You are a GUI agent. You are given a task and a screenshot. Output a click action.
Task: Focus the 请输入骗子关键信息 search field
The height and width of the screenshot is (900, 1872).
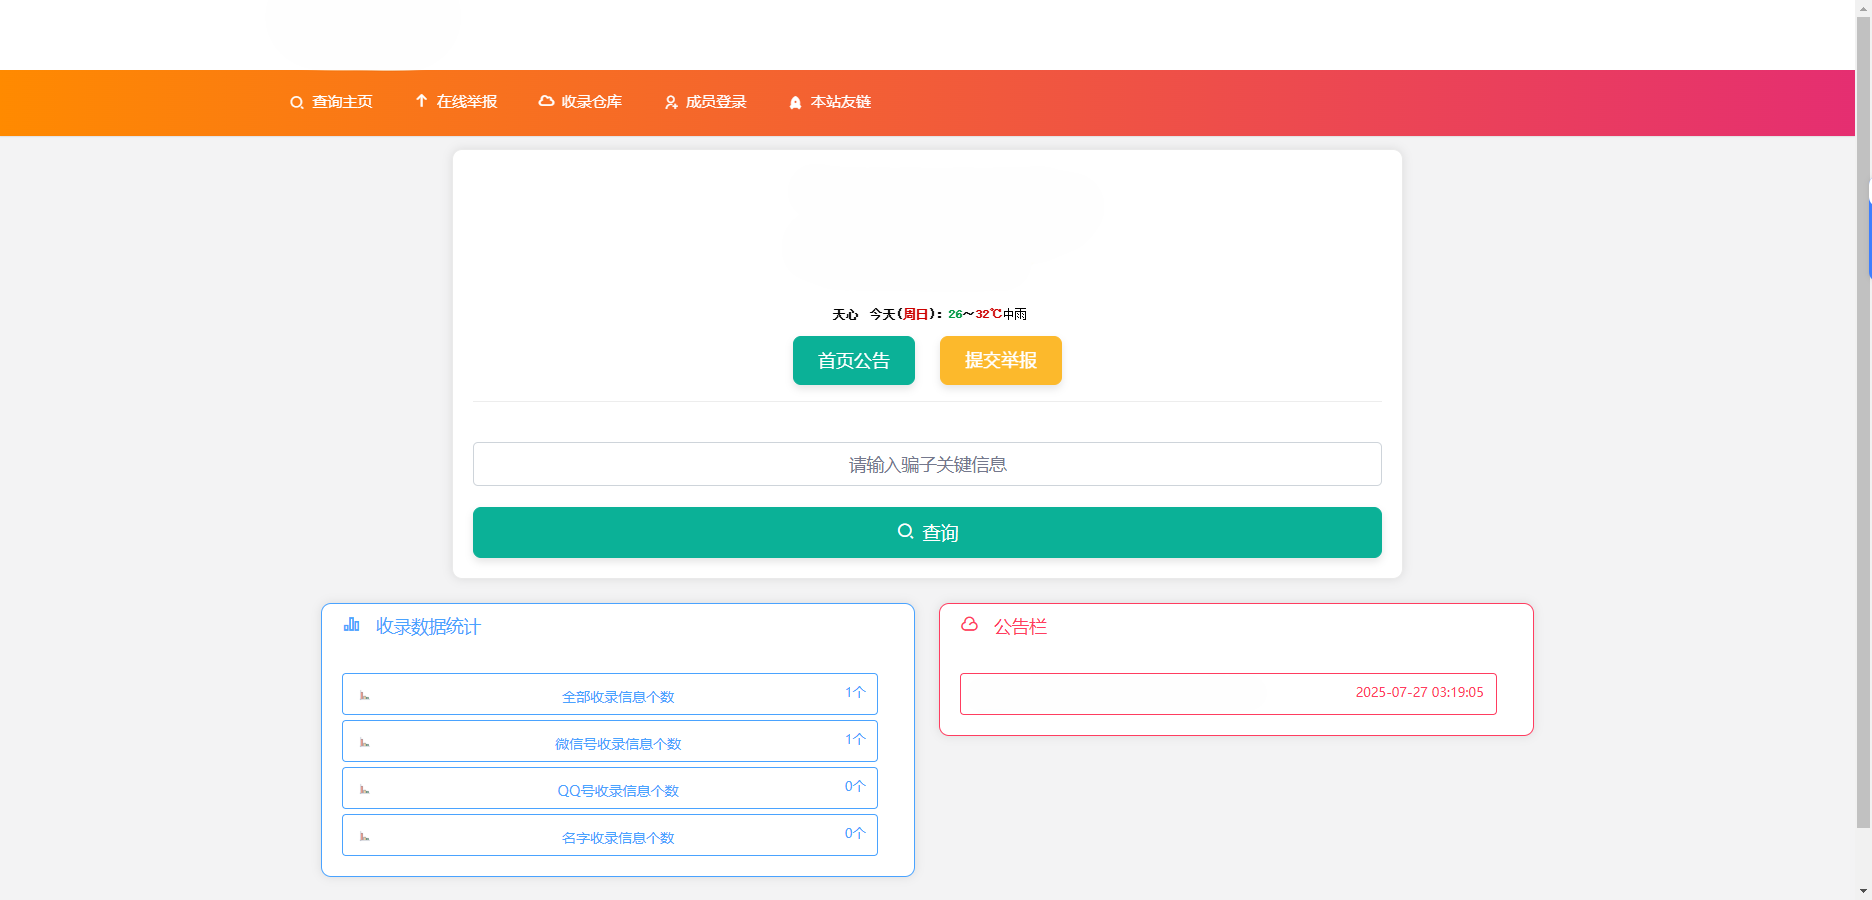click(x=927, y=464)
